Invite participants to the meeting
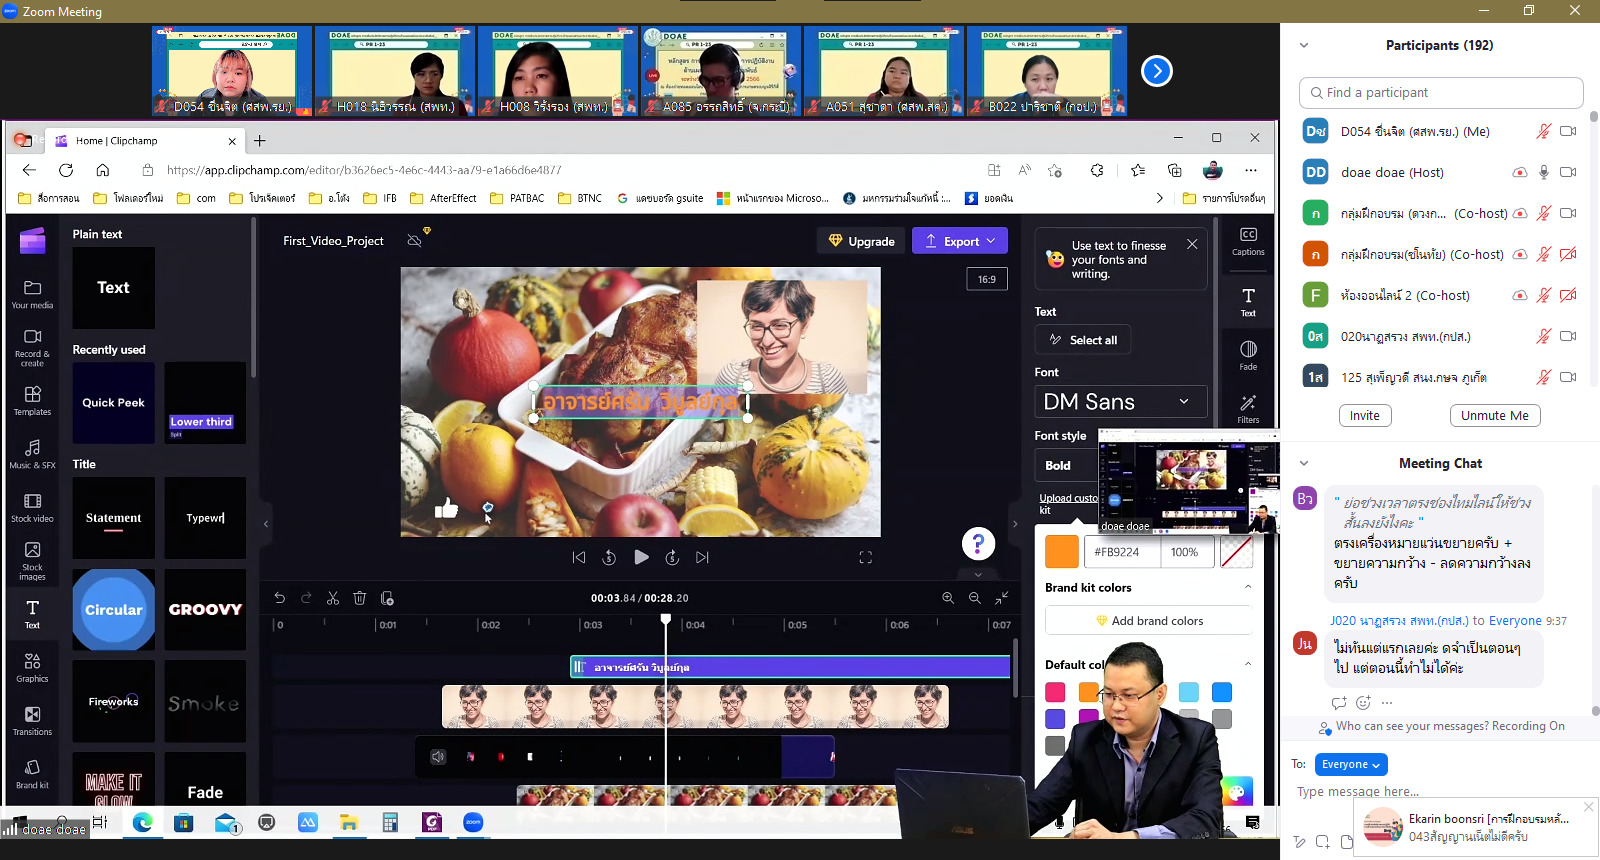 tap(1365, 416)
